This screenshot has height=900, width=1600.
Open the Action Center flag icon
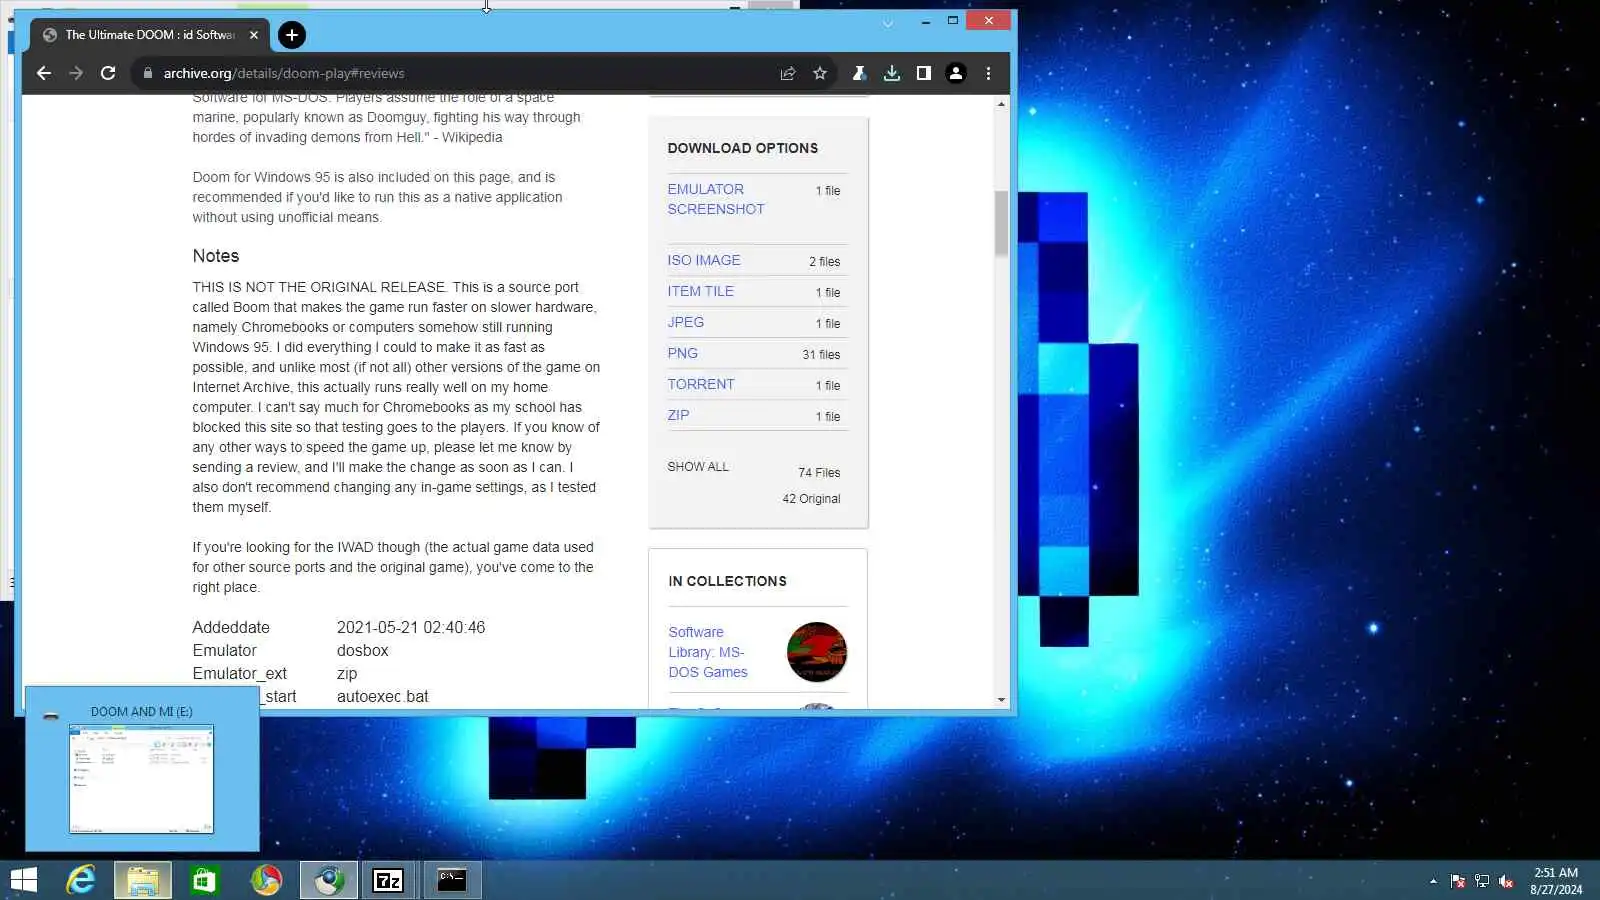pos(1458,881)
